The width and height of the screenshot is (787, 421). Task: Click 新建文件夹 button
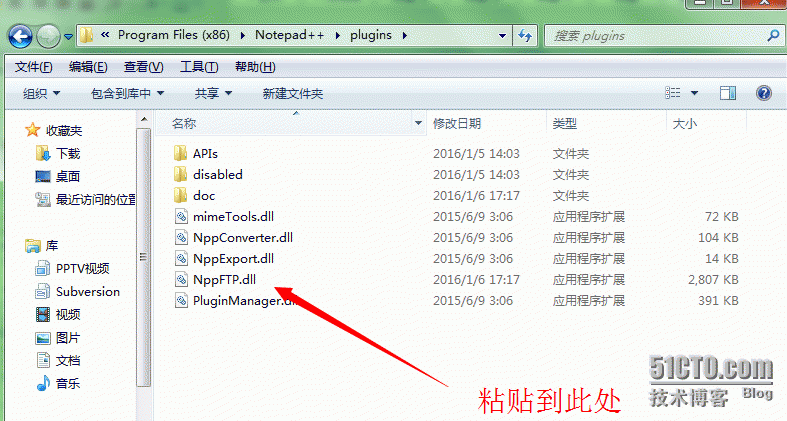click(x=293, y=93)
